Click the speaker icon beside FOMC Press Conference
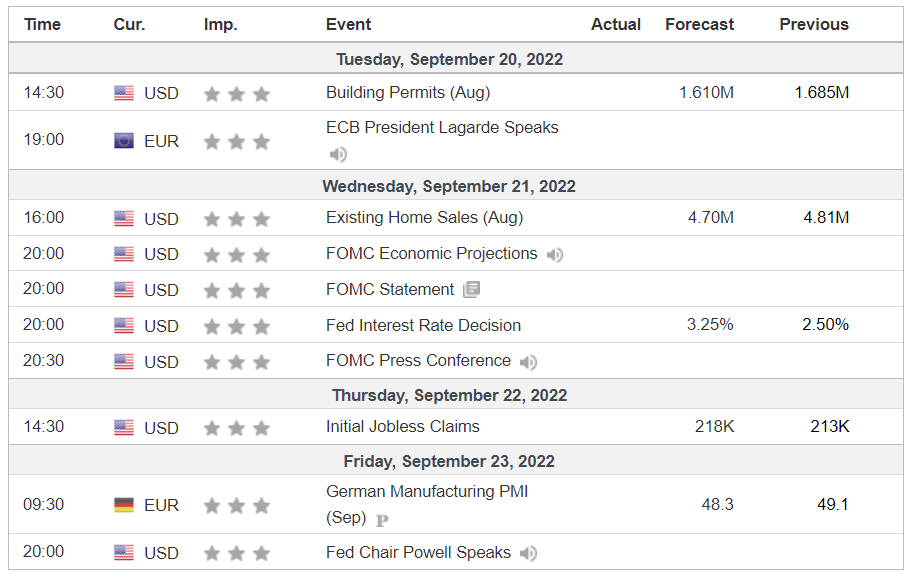Screen dimensions: 917x575 (x=528, y=362)
